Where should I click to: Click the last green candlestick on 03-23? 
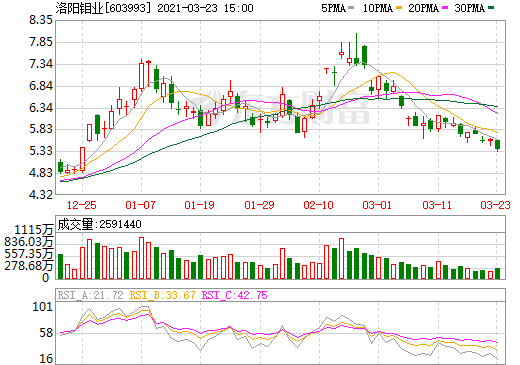[x=498, y=145]
